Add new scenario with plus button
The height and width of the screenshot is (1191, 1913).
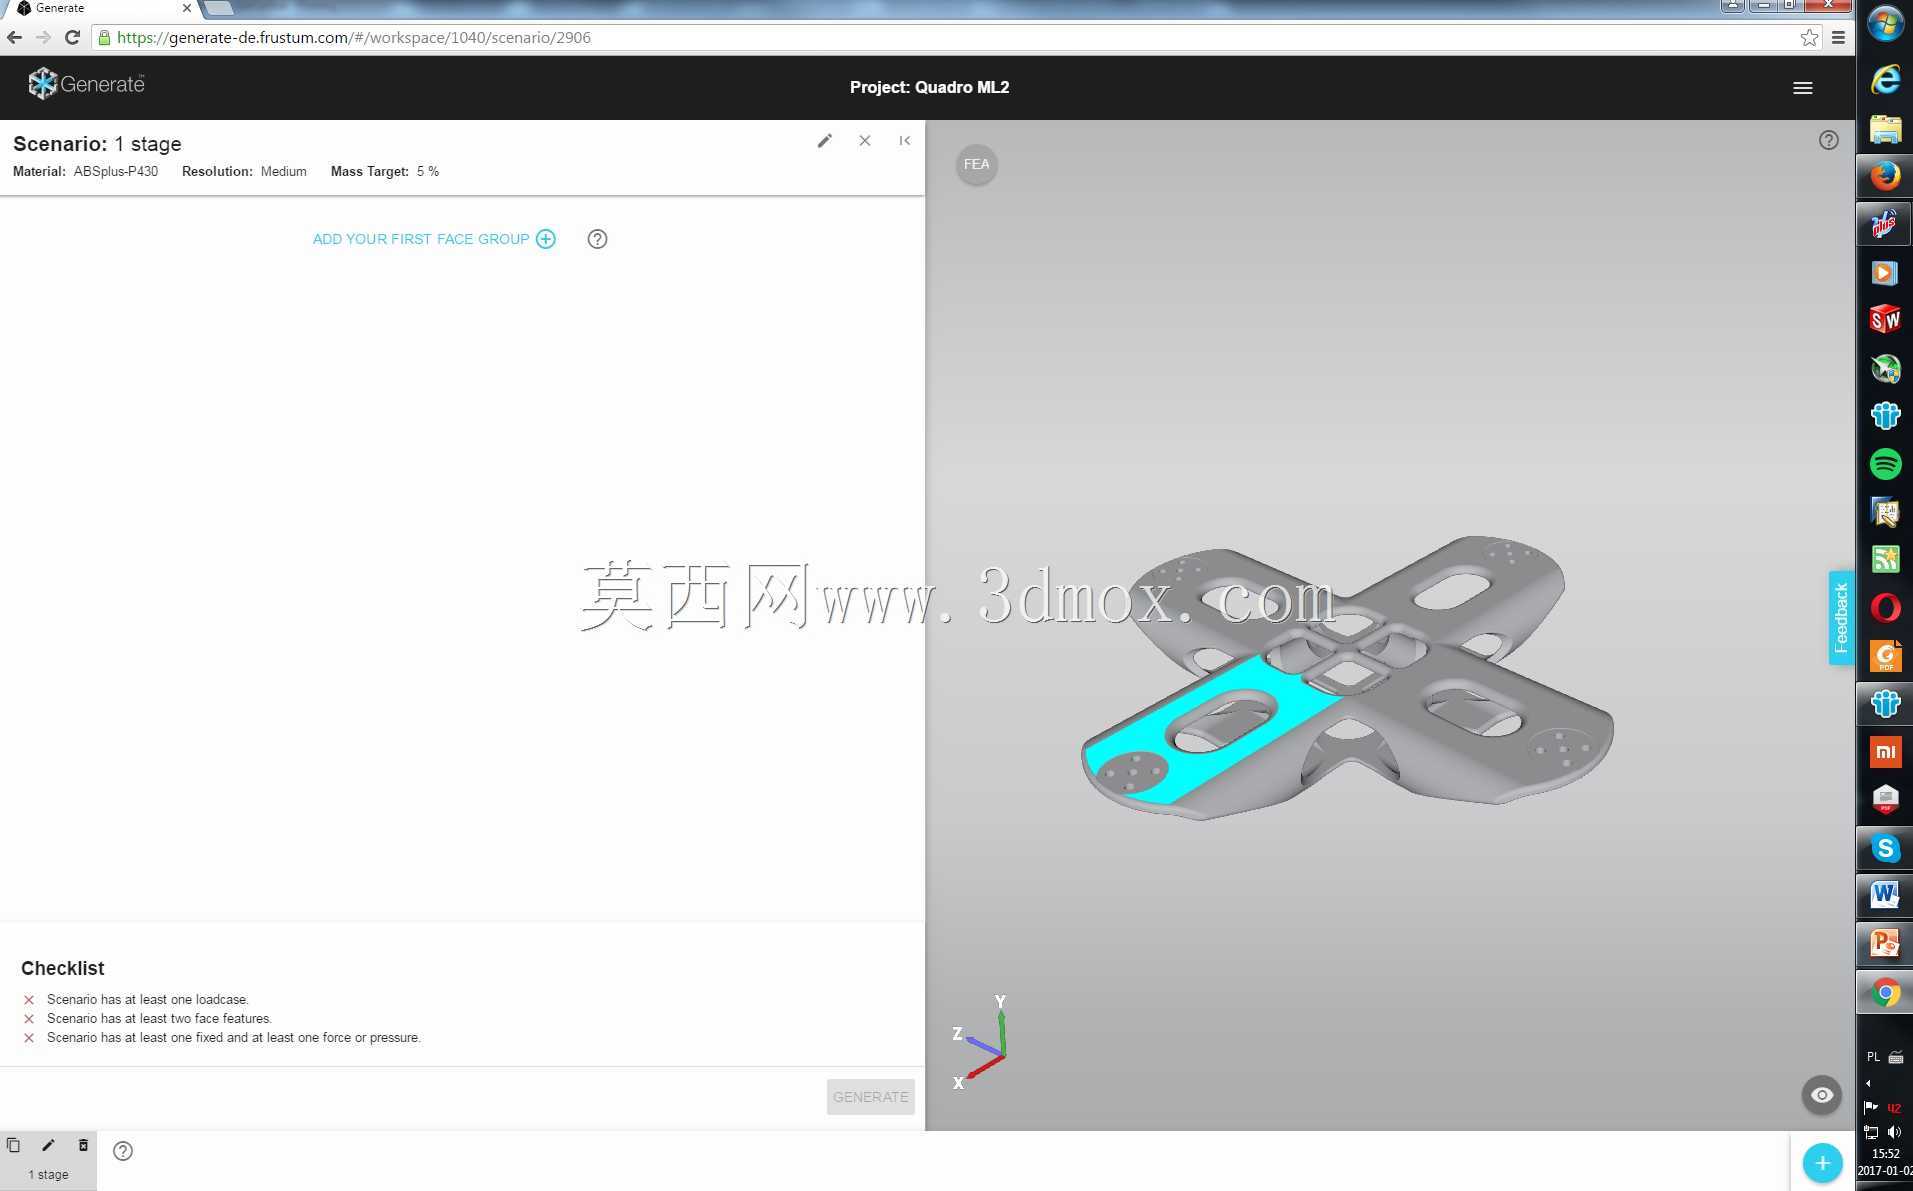(x=1822, y=1163)
